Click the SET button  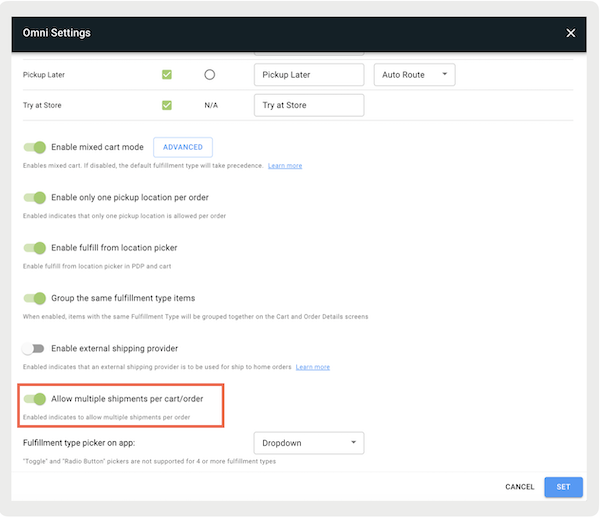click(563, 487)
